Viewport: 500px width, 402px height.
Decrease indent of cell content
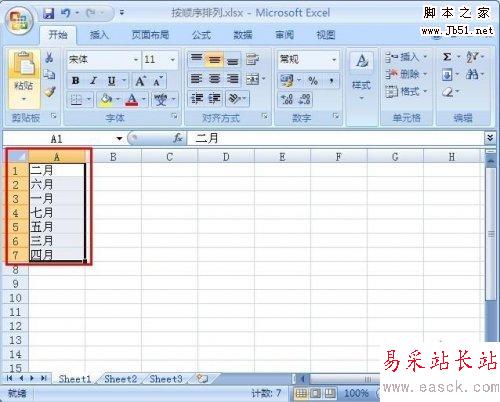197,99
